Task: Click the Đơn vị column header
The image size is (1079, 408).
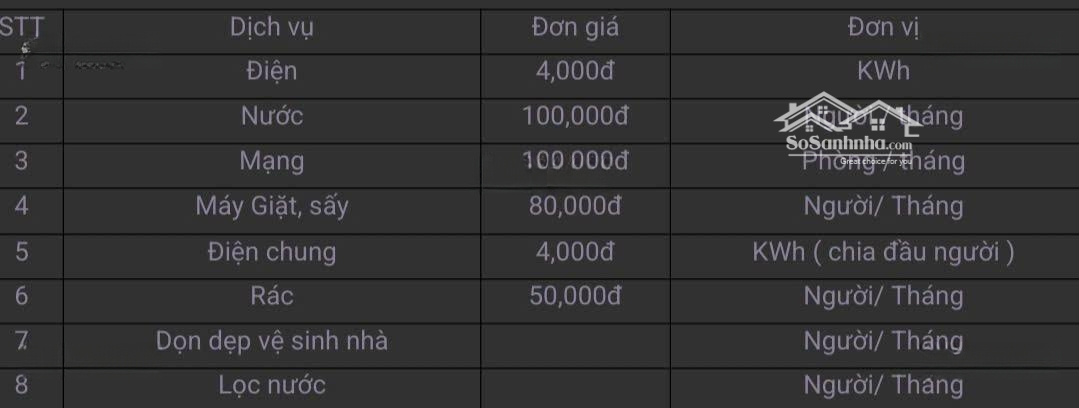Action: tap(883, 27)
